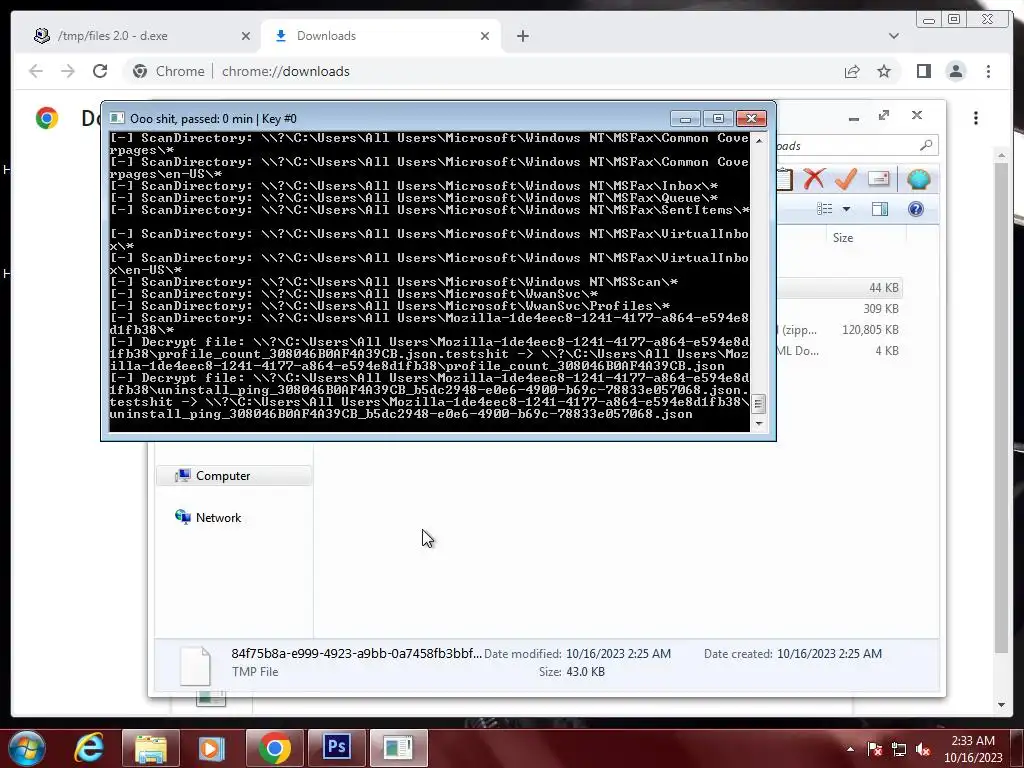
Task: Open Photoshop from the taskbar
Action: (x=337, y=748)
